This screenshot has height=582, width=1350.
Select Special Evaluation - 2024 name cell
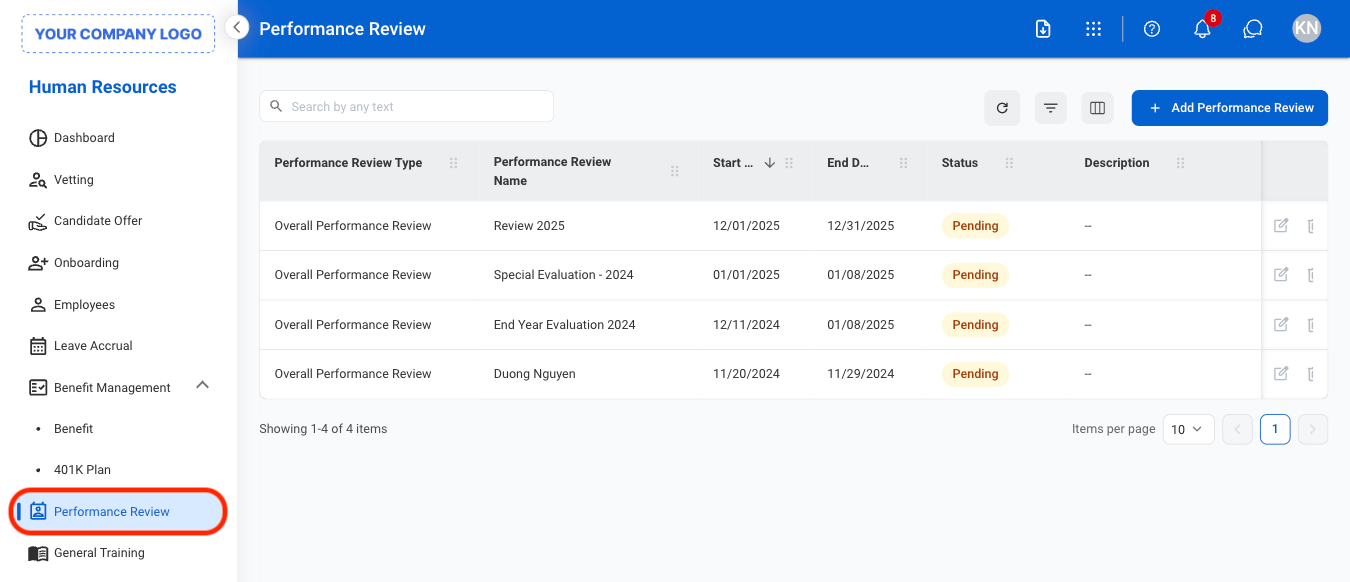563,275
